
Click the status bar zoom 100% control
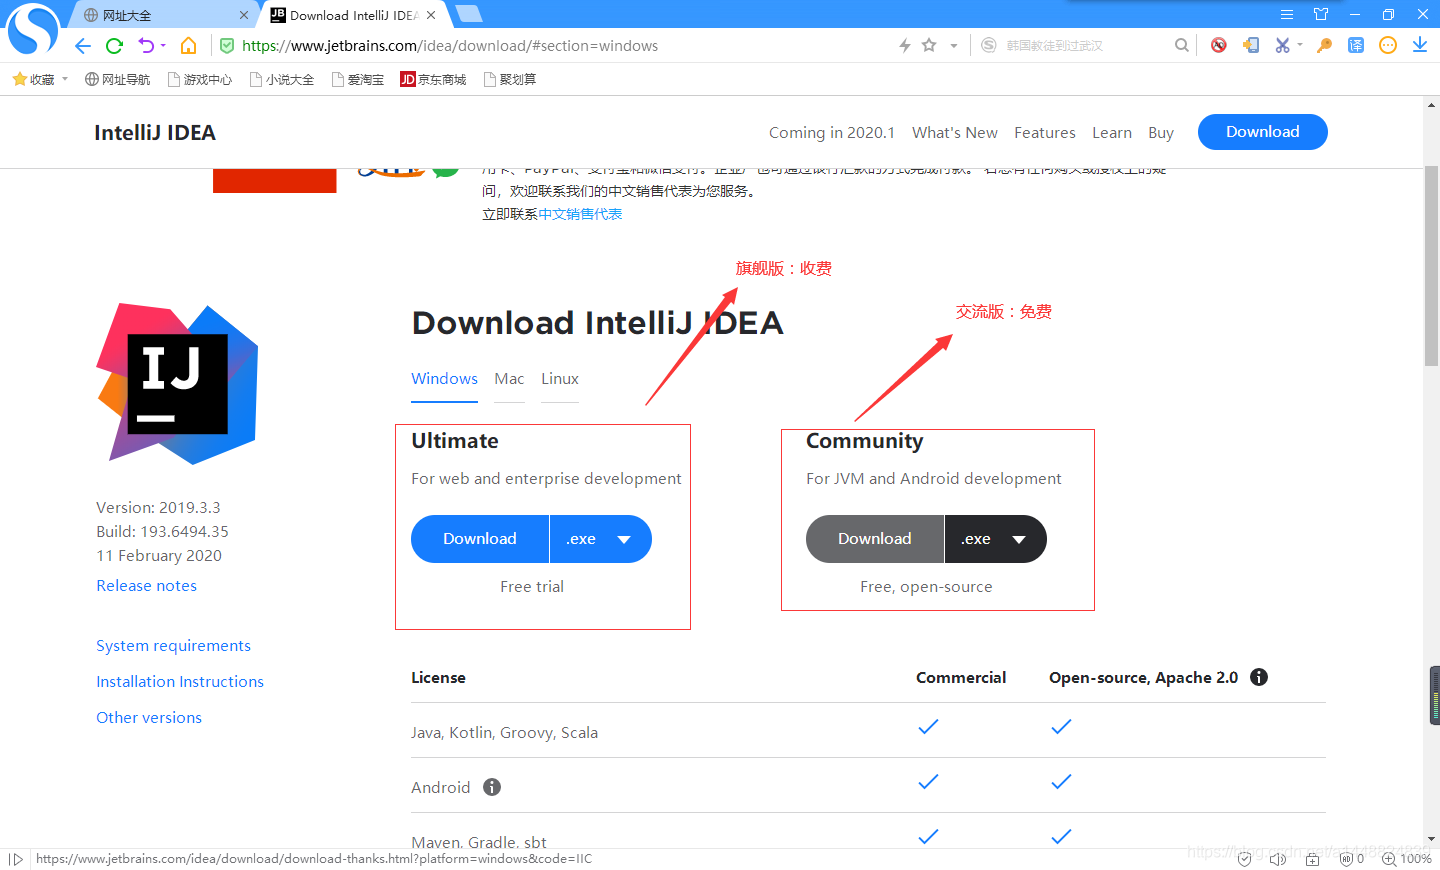coord(1407,859)
